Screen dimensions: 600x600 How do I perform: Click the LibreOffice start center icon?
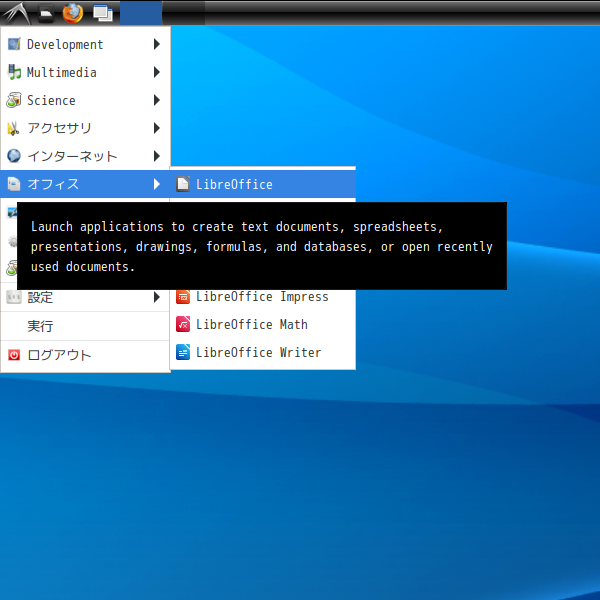(x=183, y=184)
